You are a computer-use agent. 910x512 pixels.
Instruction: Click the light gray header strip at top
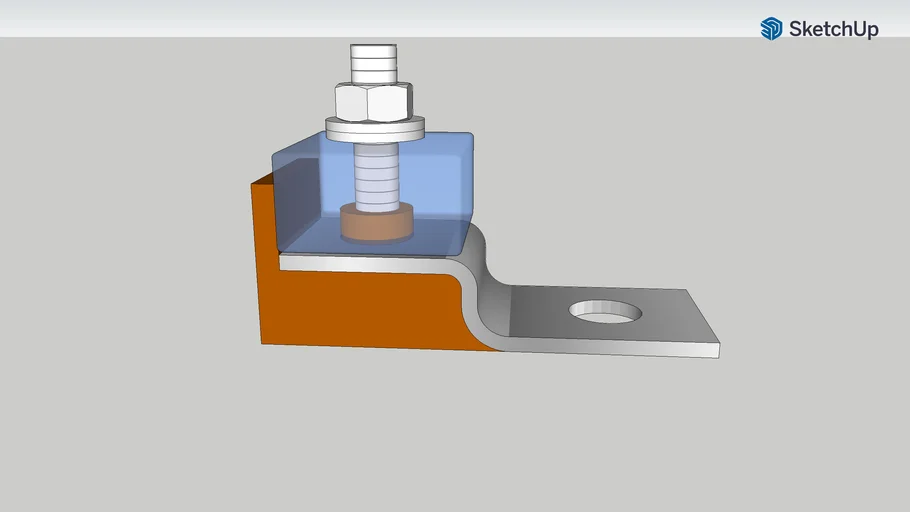400,18
